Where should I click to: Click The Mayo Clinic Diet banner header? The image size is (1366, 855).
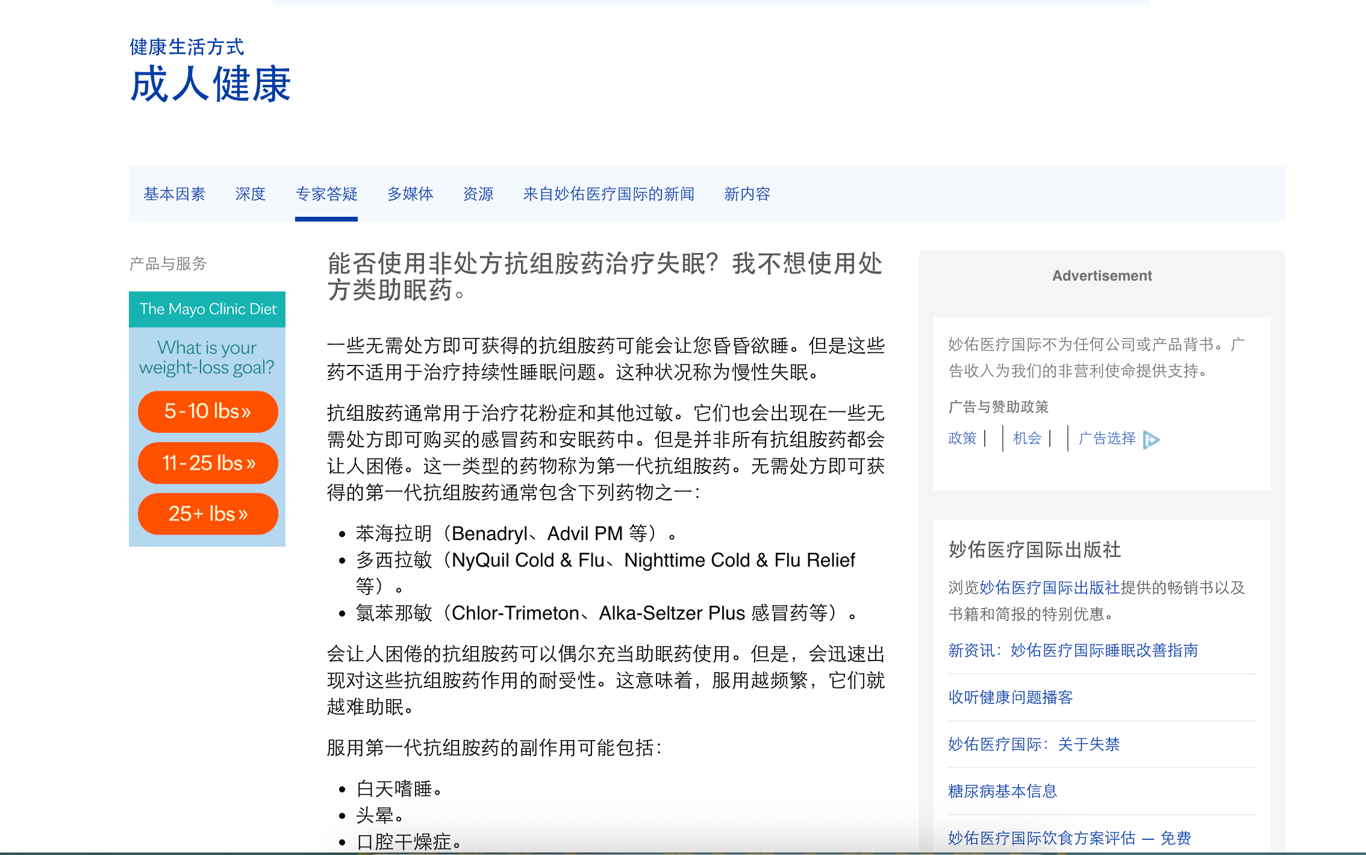[207, 309]
